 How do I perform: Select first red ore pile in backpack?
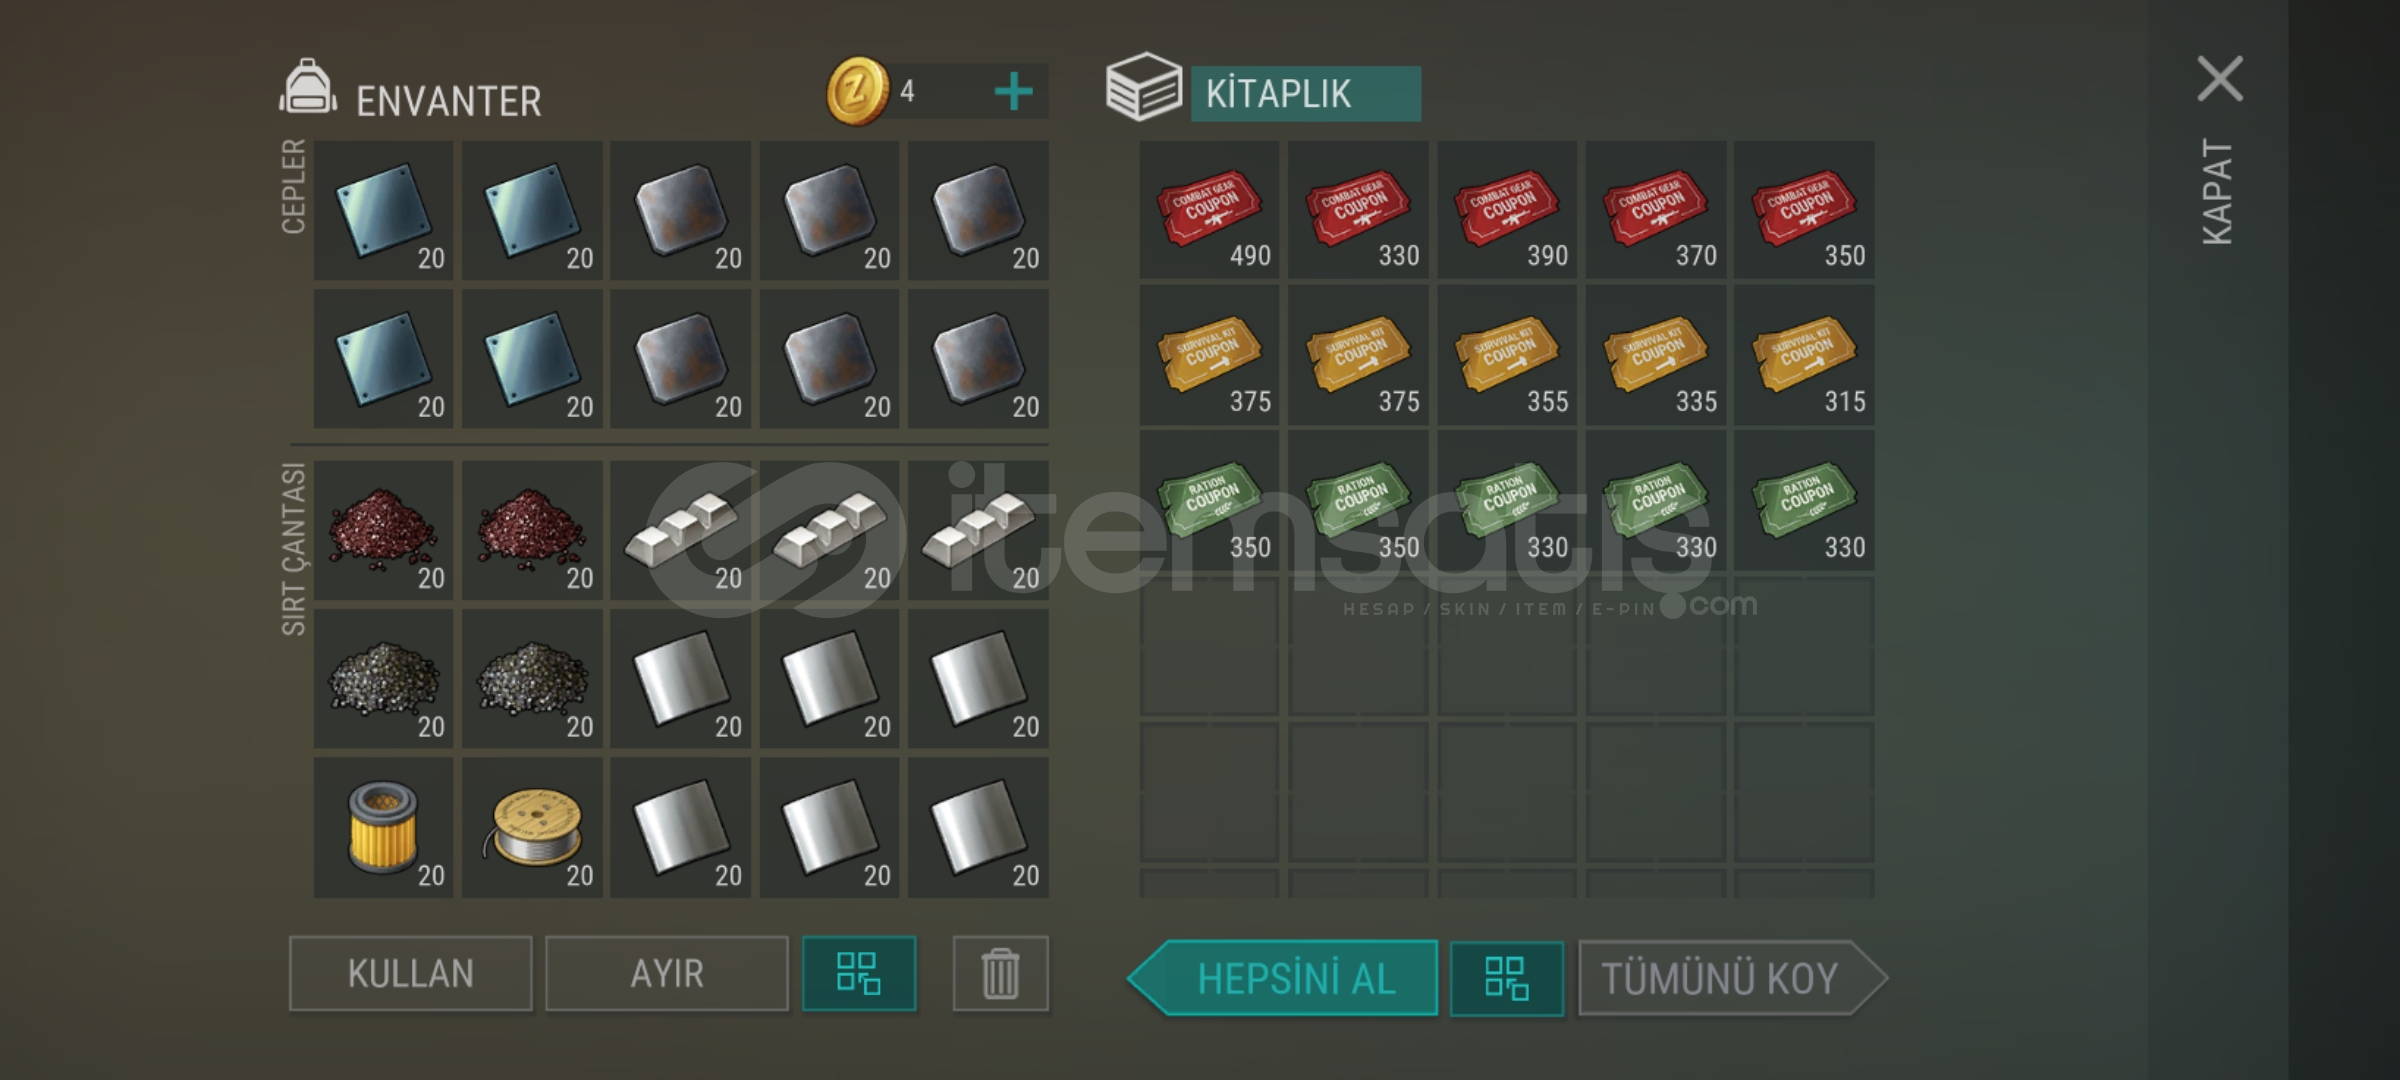383,530
